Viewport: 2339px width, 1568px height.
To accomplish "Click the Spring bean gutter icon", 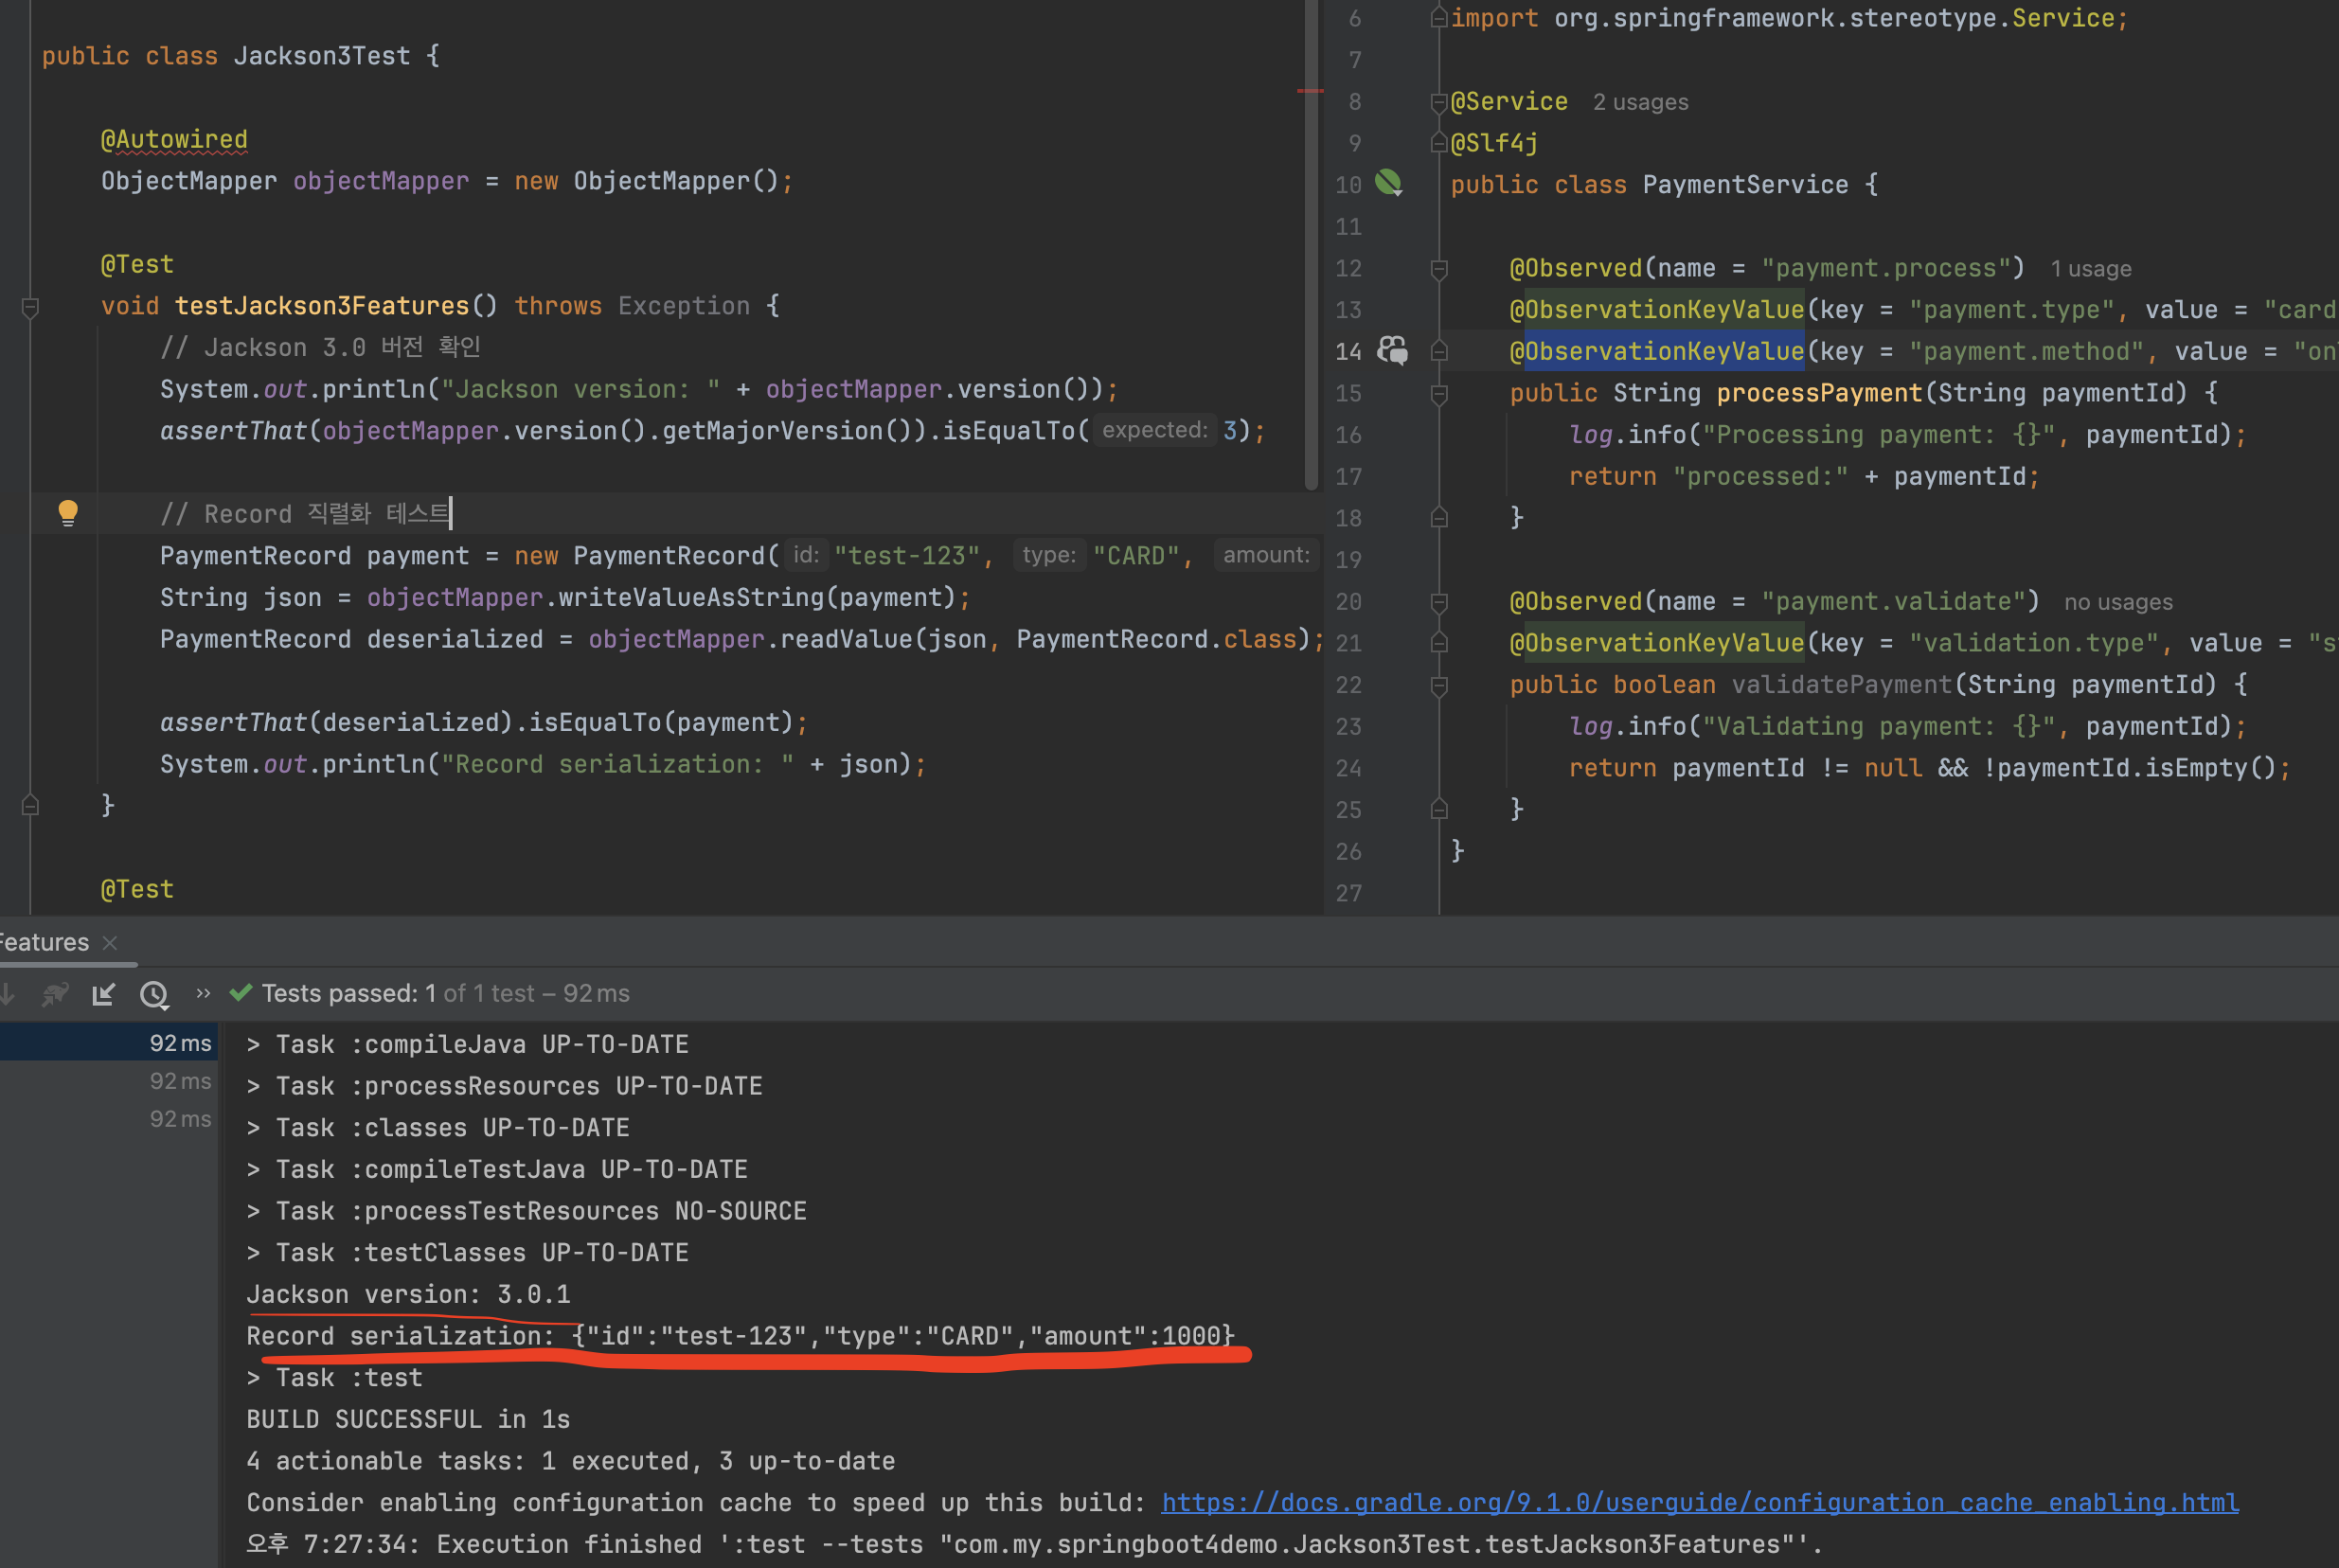I will pyautogui.click(x=1388, y=183).
